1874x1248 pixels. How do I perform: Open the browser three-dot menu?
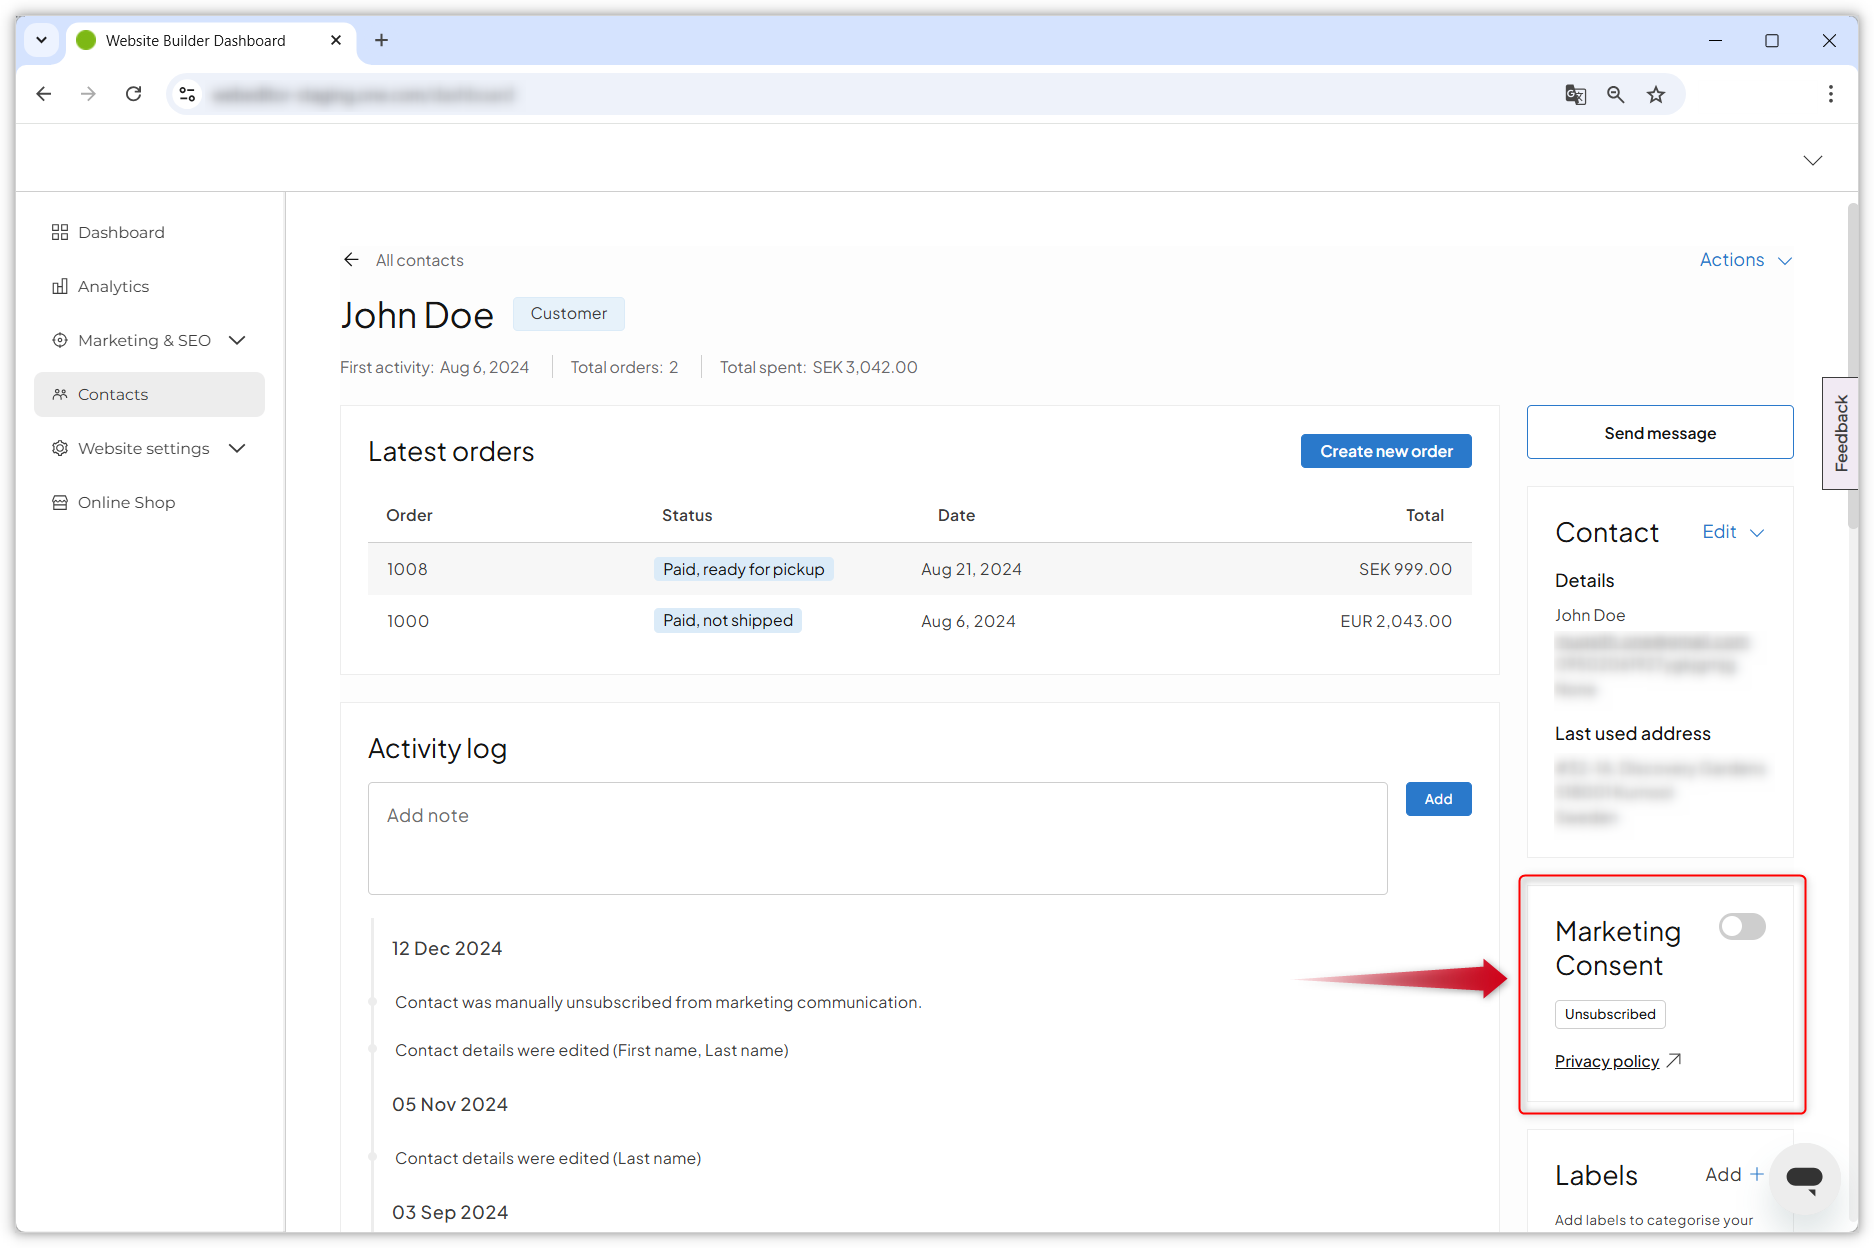click(1830, 94)
